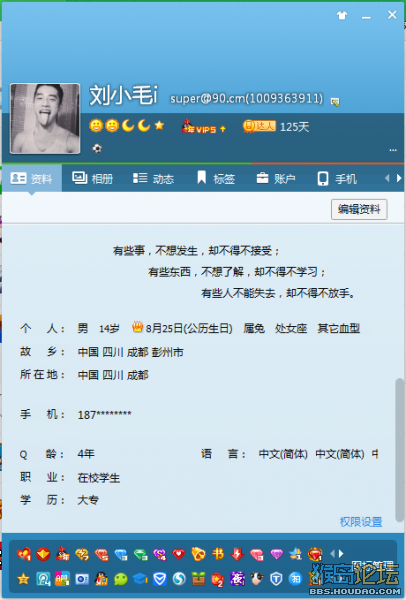Switch to the 手机 tab
Screen dimensions: 406x600
(x=337, y=178)
